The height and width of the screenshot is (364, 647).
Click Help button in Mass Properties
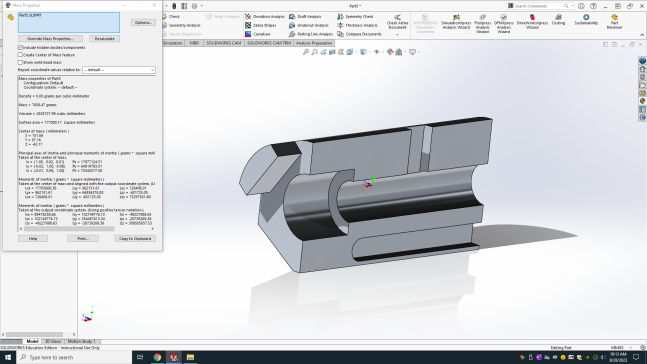click(33, 239)
